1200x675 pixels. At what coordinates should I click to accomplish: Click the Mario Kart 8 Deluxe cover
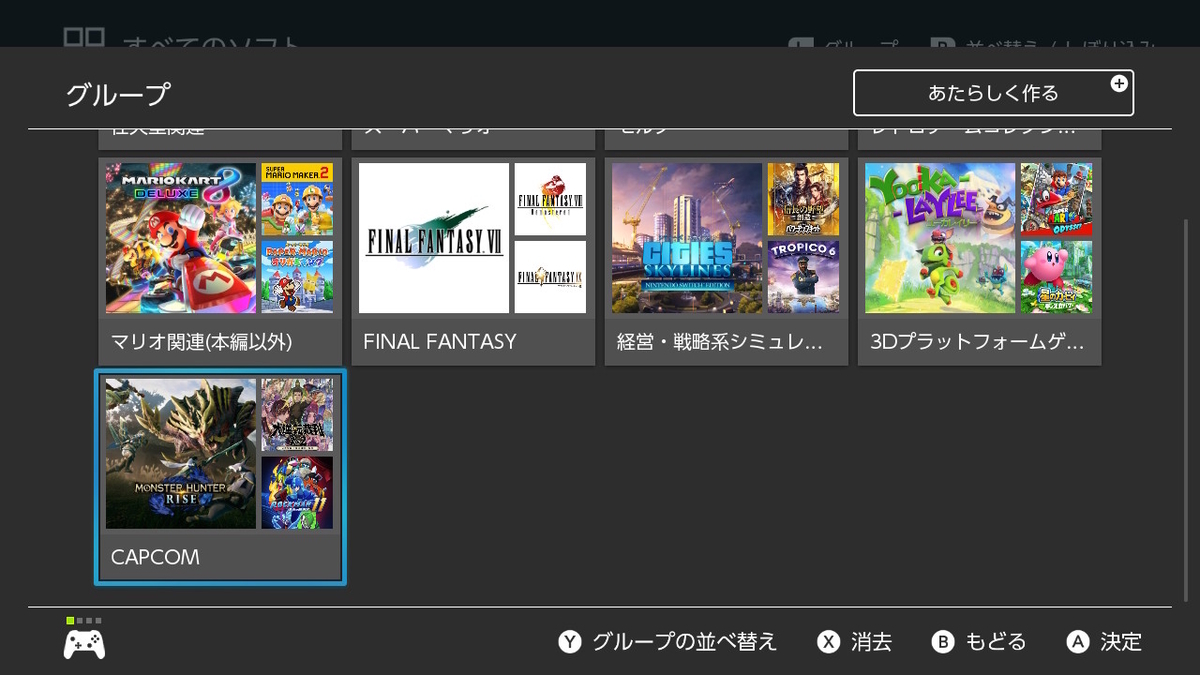(181, 238)
